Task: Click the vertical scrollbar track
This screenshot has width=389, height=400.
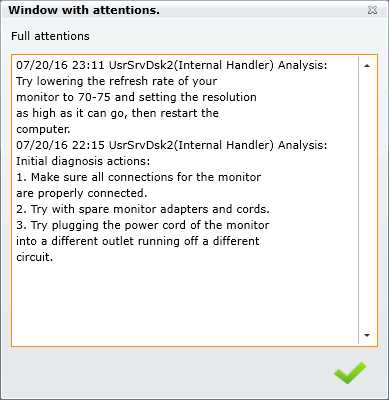Action: pyautogui.click(x=367, y=200)
